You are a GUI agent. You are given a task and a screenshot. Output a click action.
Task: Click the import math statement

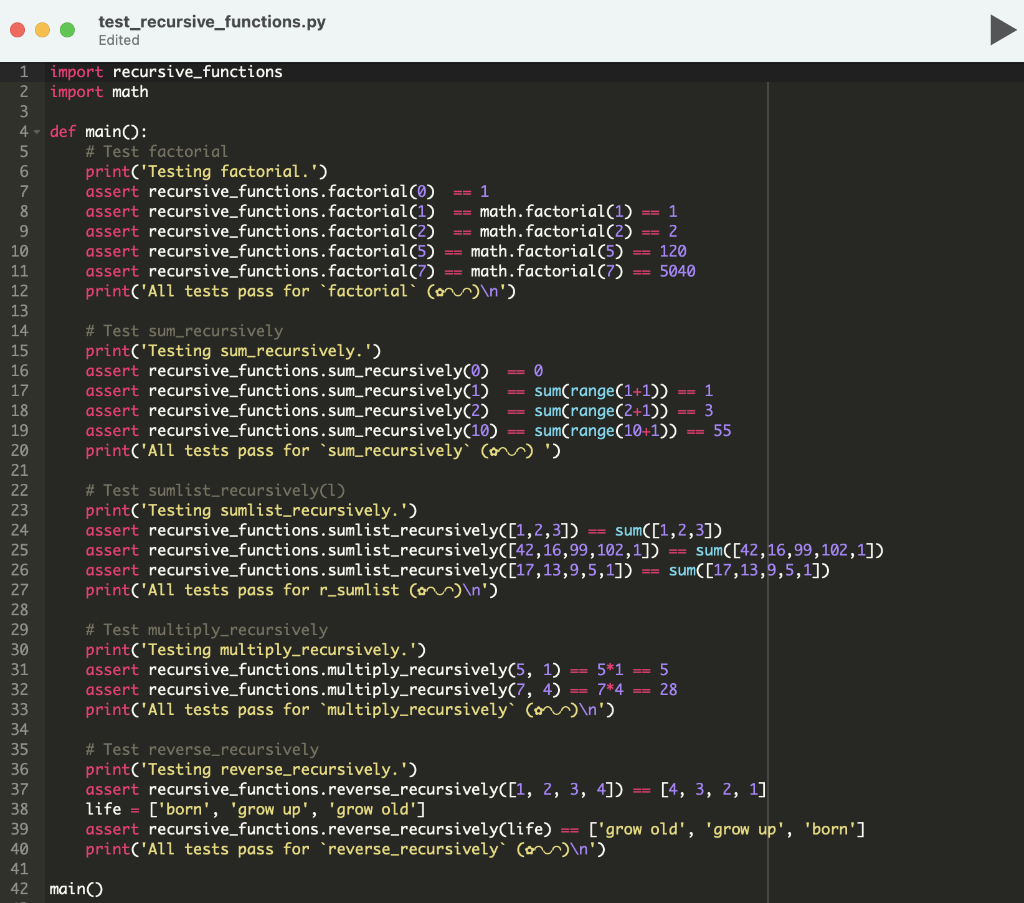click(97, 91)
